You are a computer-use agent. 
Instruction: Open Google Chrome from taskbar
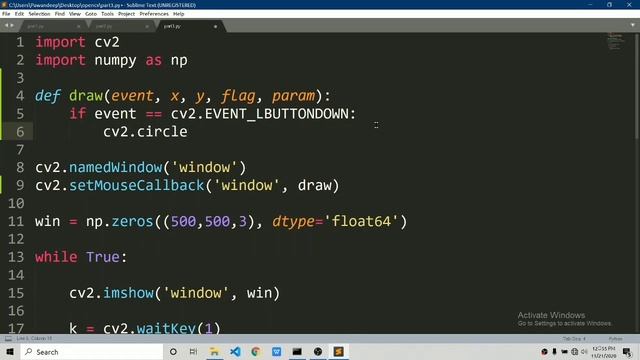pyautogui.click(x=256, y=352)
